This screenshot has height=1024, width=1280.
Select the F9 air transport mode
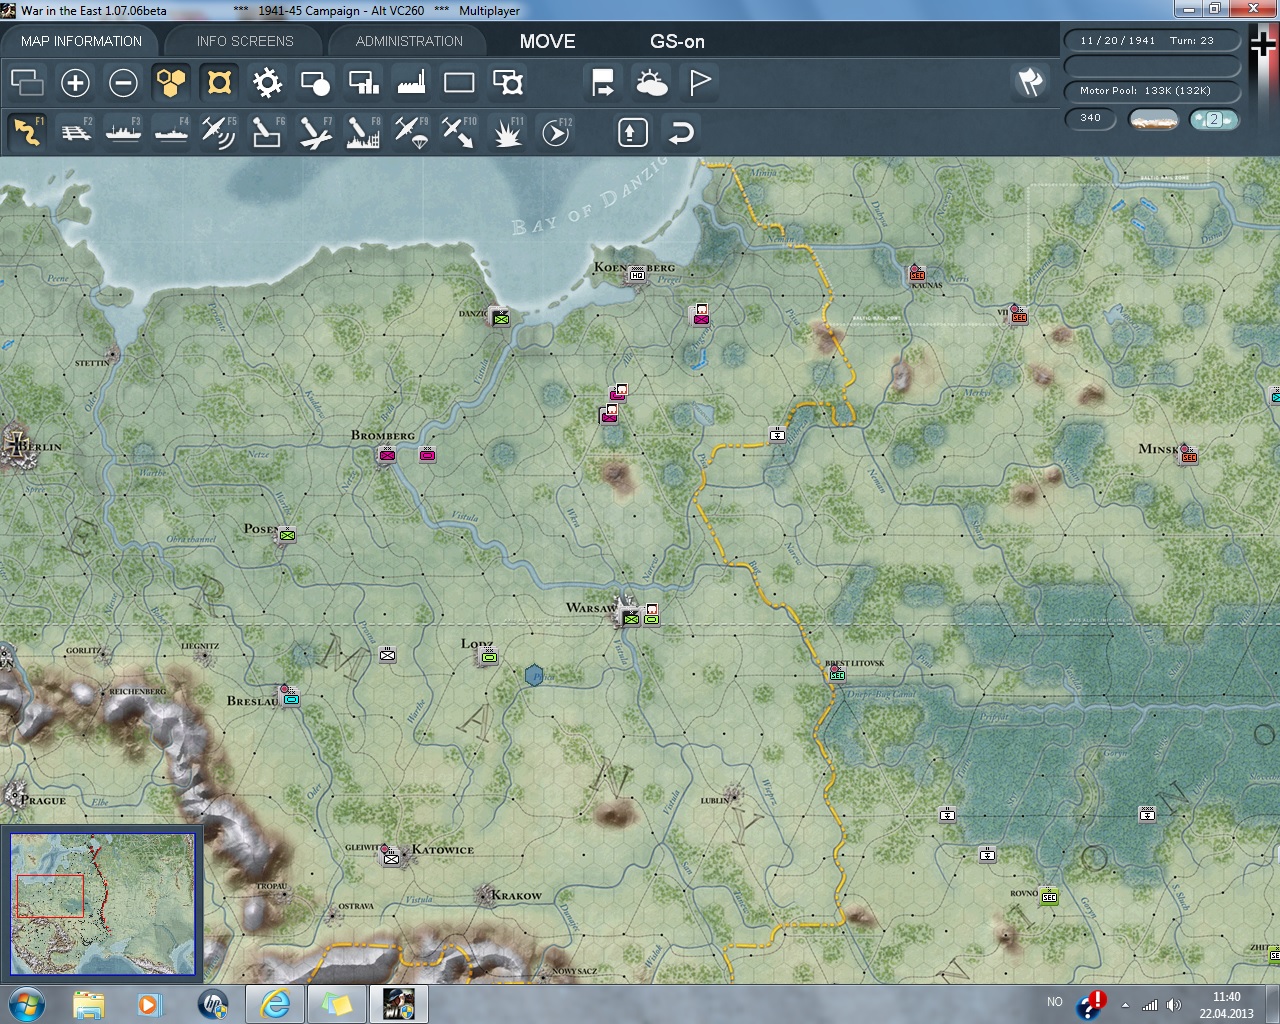pos(411,132)
